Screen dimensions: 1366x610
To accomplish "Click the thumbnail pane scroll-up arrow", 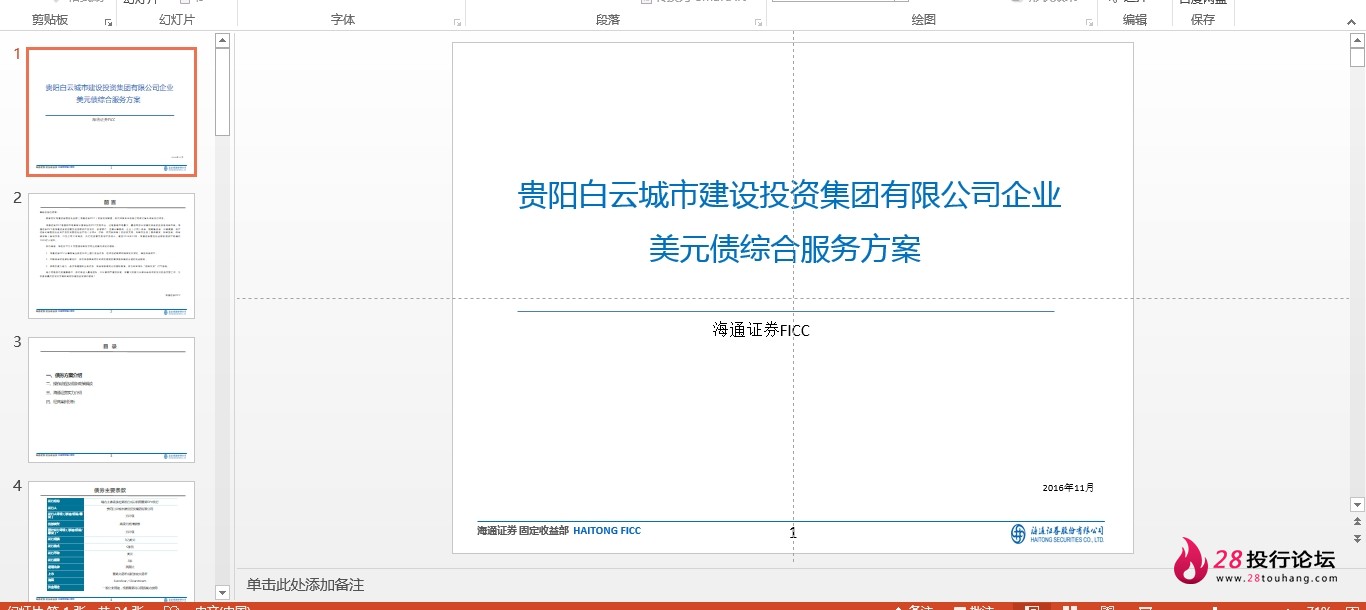I will point(222,41).
